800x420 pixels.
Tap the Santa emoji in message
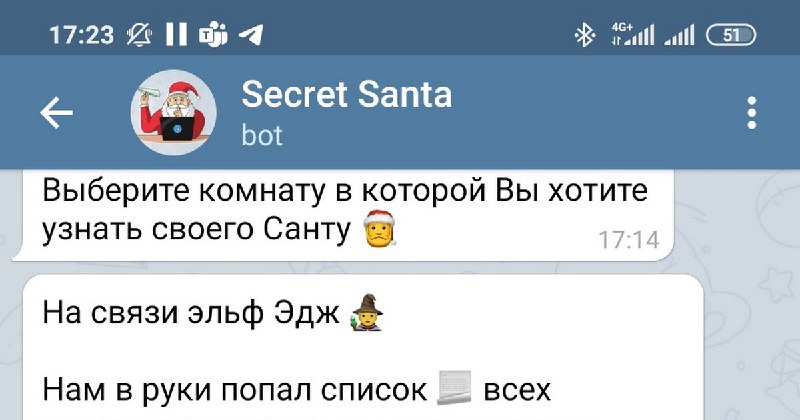379,229
